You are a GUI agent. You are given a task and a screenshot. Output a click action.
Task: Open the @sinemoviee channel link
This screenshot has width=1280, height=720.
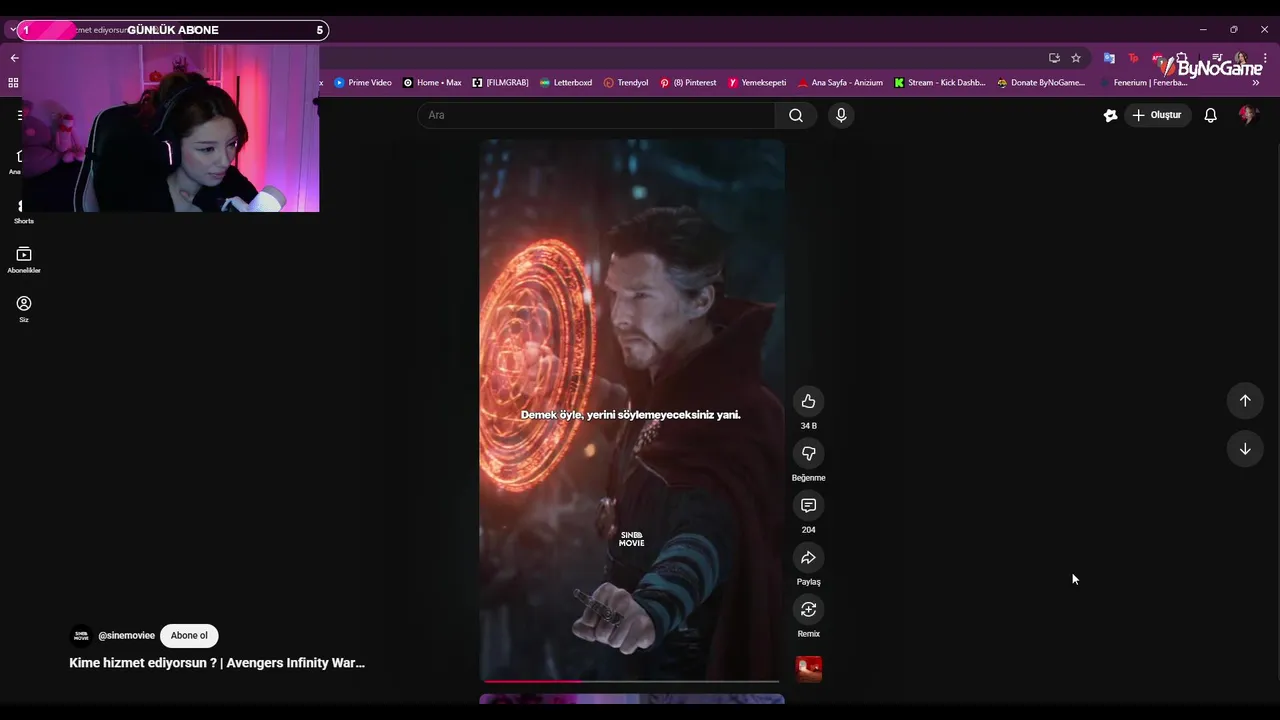(x=126, y=636)
